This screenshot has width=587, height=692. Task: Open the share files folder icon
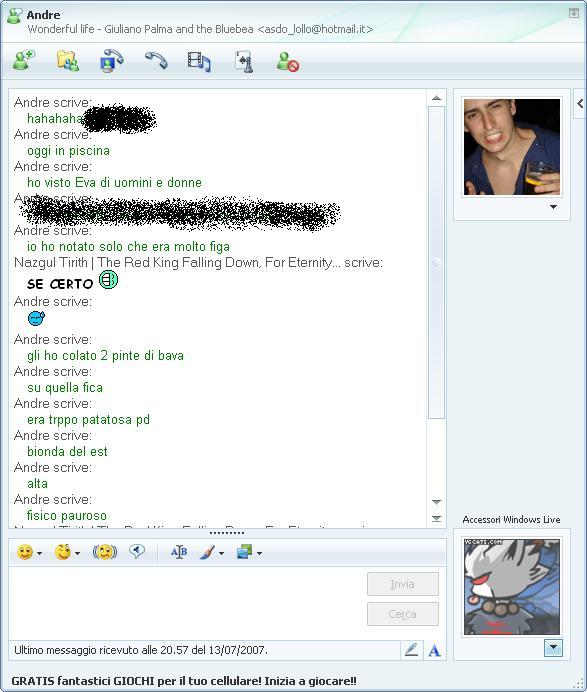coord(68,61)
